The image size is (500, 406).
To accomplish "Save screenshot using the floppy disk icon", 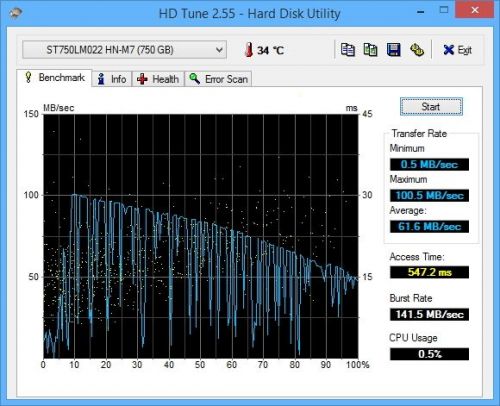I will point(394,50).
